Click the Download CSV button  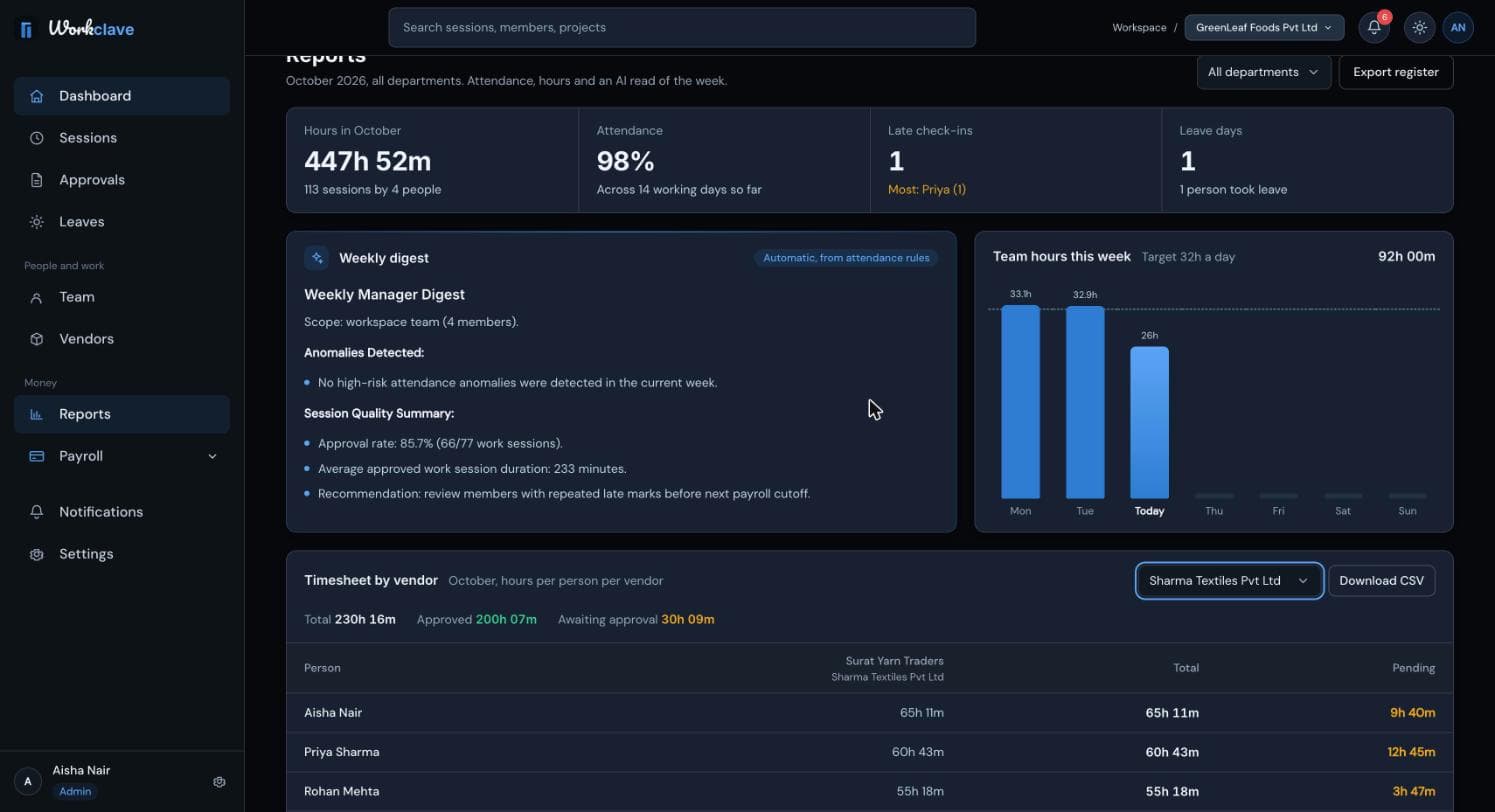point(1381,581)
